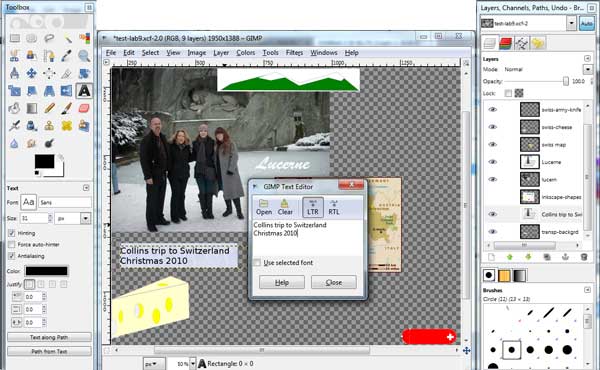The width and height of the screenshot is (600, 370).
Task: Toggle visibility of swiss-army-knife layer
Action: pyautogui.click(x=492, y=110)
